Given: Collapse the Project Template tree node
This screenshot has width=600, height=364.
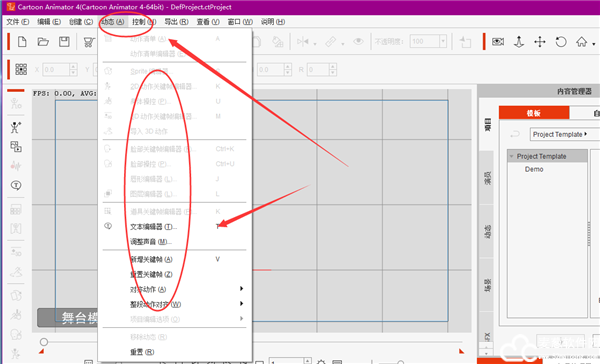Looking at the screenshot, I should pos(512,156).
